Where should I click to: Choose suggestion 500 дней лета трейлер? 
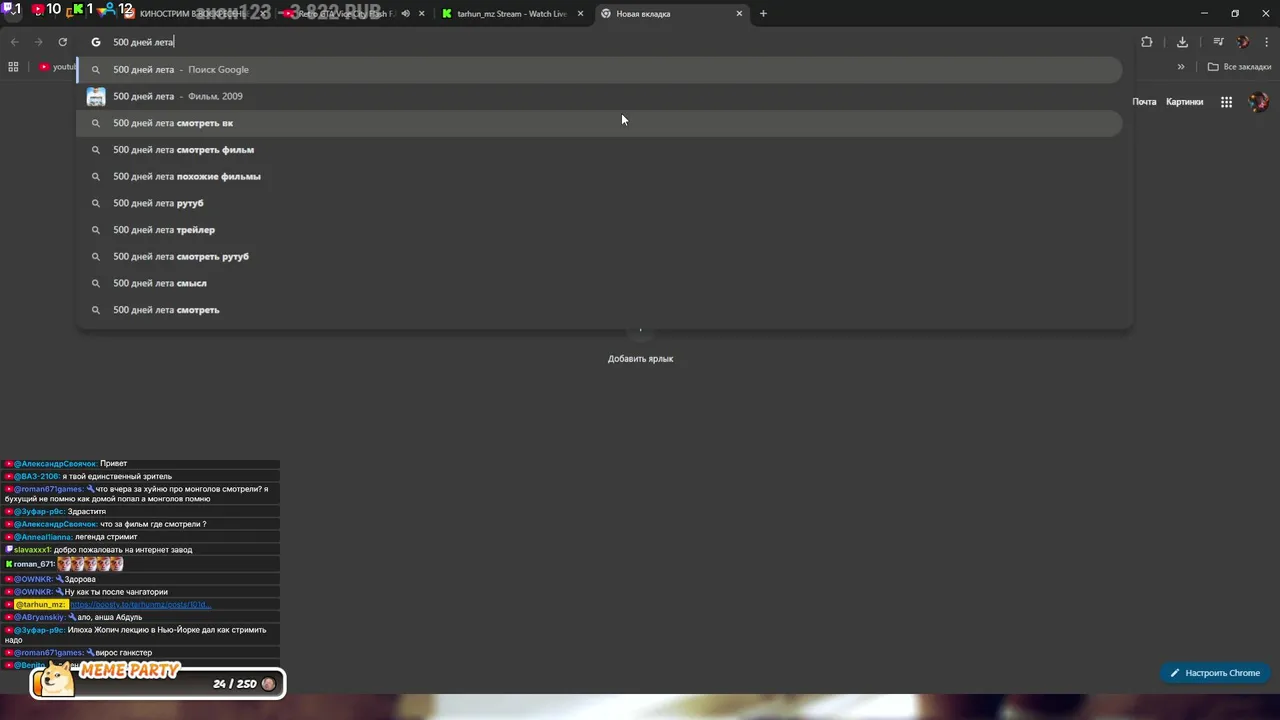[x=600, y=230]
